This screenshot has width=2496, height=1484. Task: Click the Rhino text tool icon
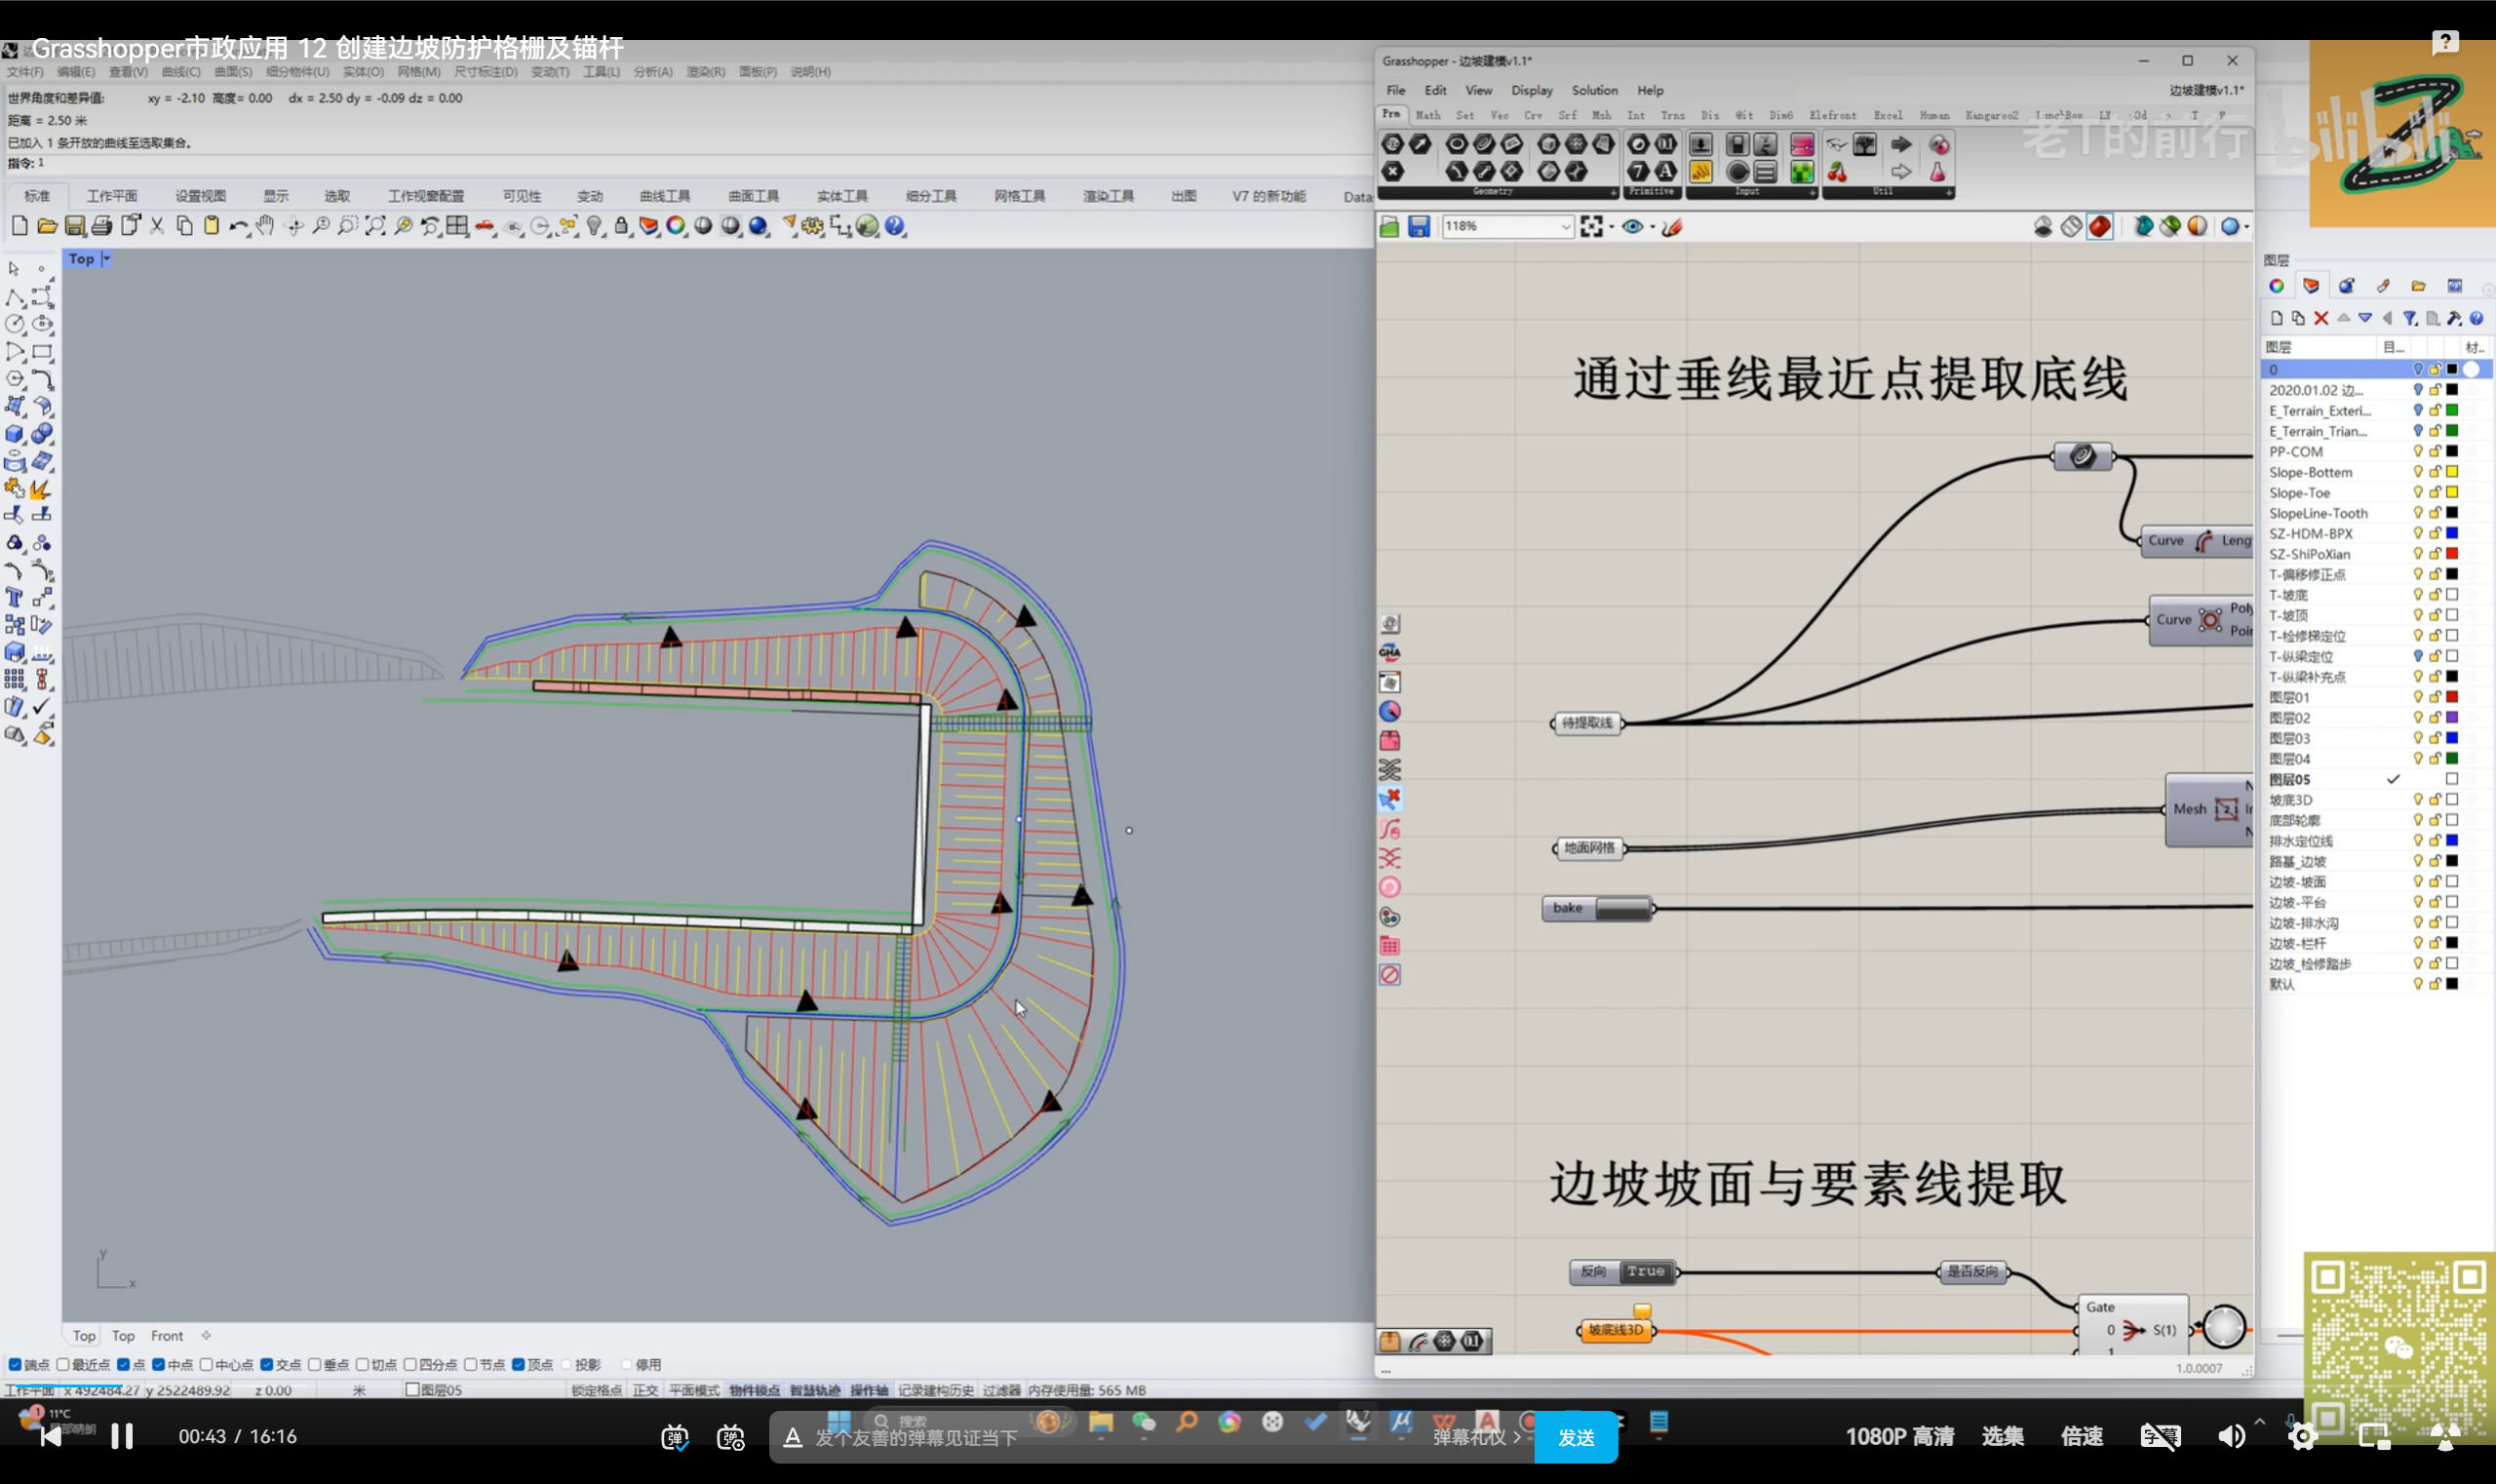pyautogui.click(x=14, y=598)
